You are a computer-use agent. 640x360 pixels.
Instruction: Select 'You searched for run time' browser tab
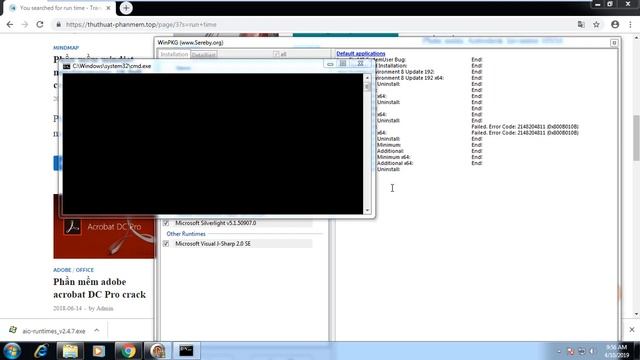pos(61,8)
